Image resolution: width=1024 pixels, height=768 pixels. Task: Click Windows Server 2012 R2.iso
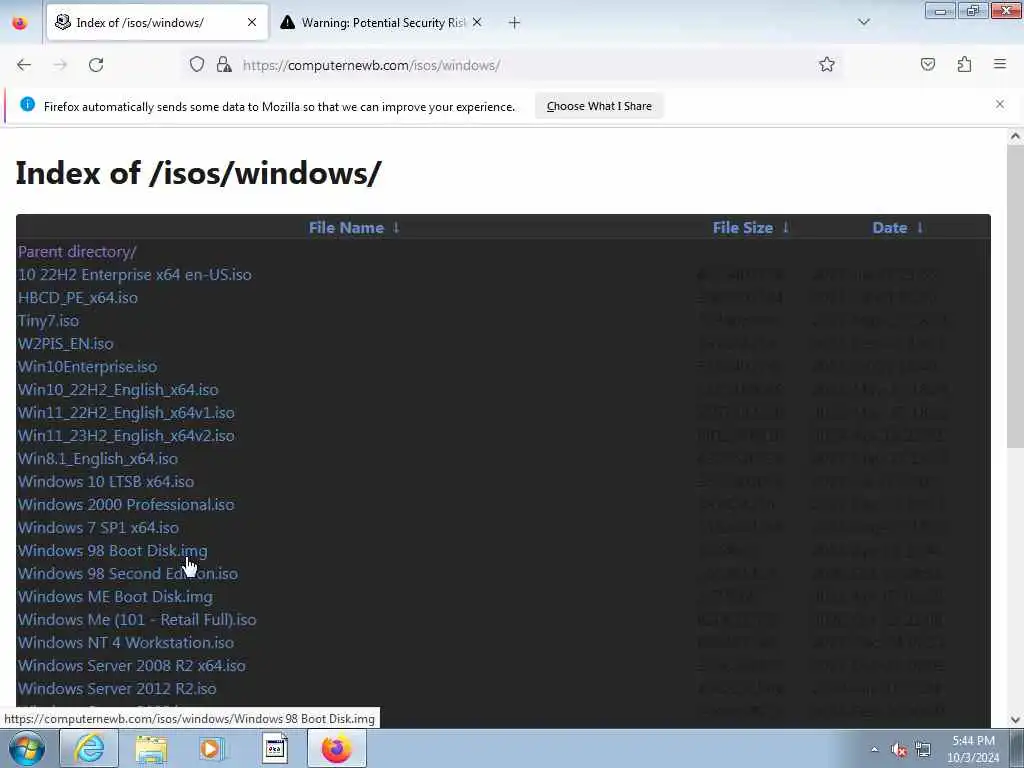117,688
